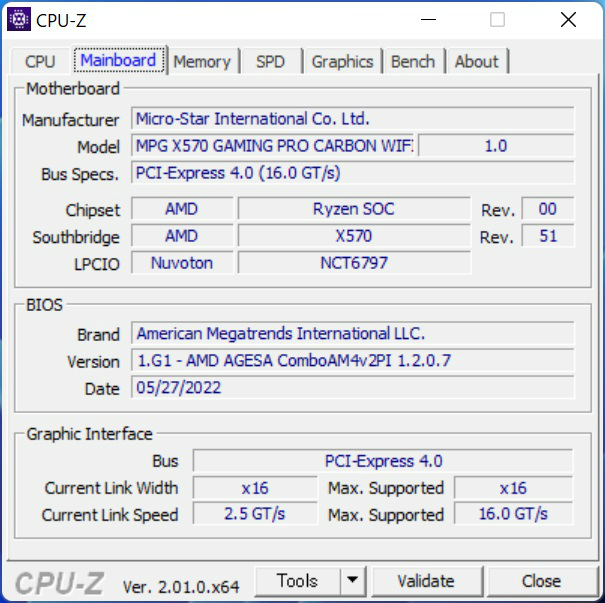Click the Current Link Width x16 value
The image size is (605, 603).
pyautogui.click(x=255, y=488)
